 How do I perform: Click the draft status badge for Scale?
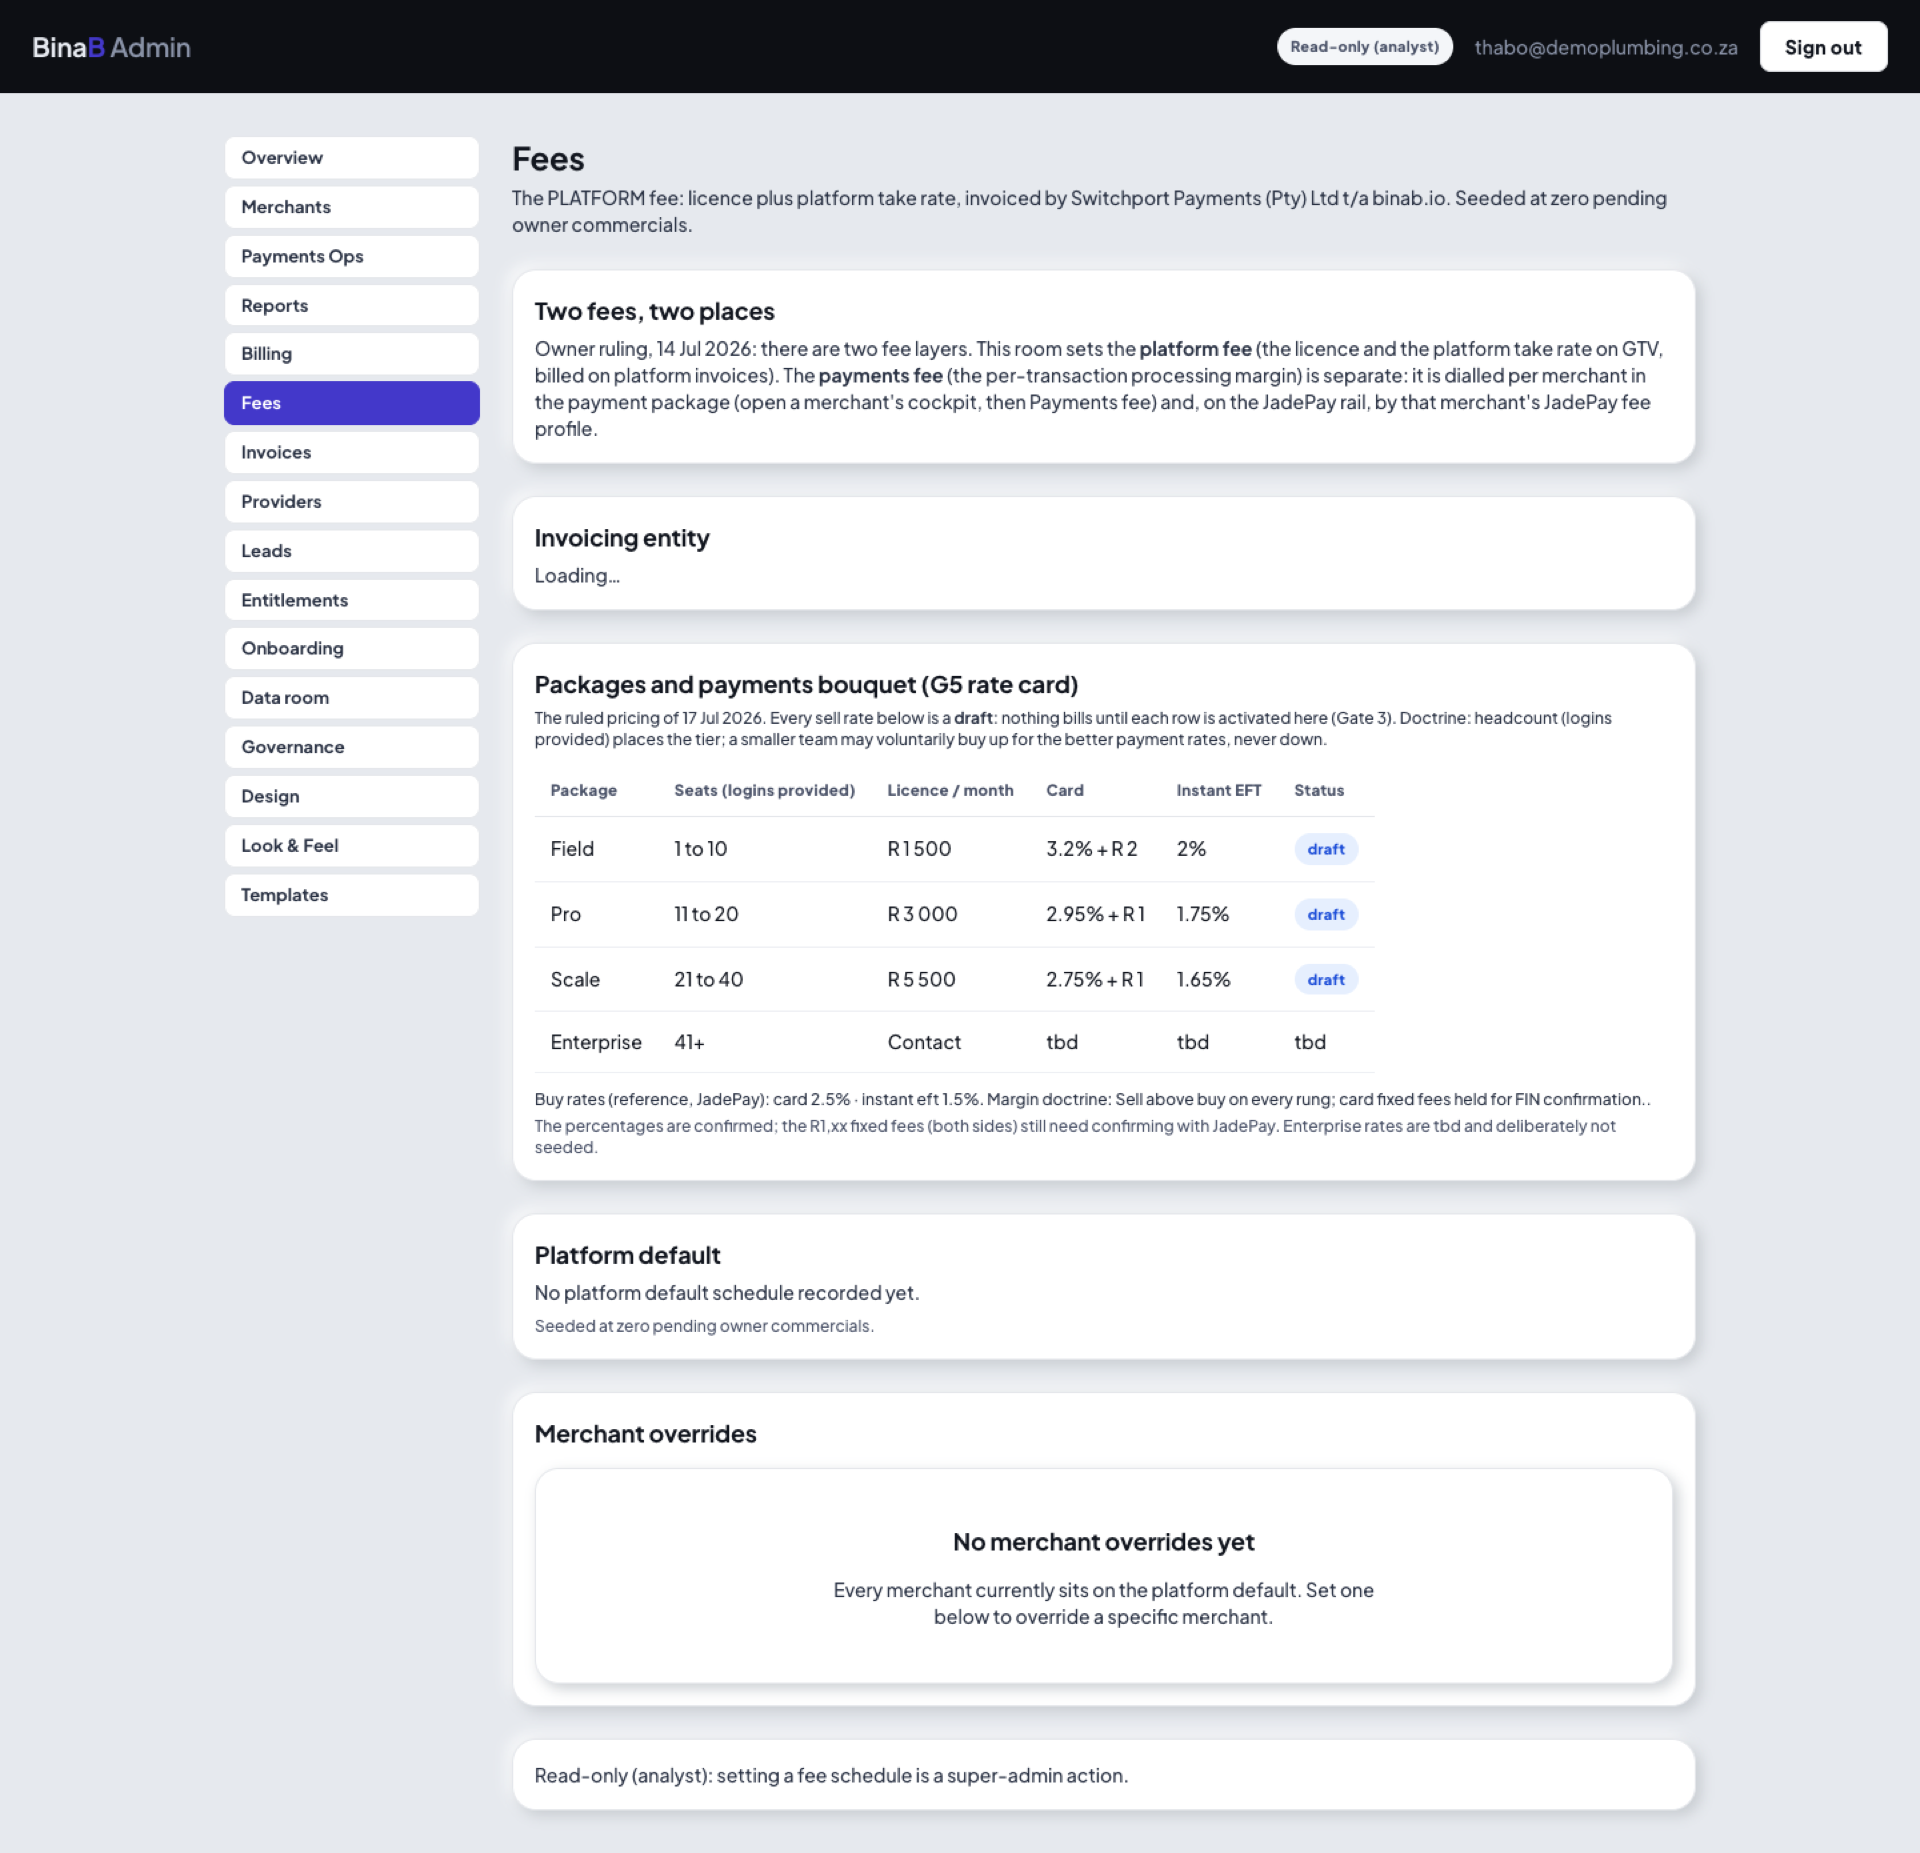pyautogui.click(x=1325, y=979)
